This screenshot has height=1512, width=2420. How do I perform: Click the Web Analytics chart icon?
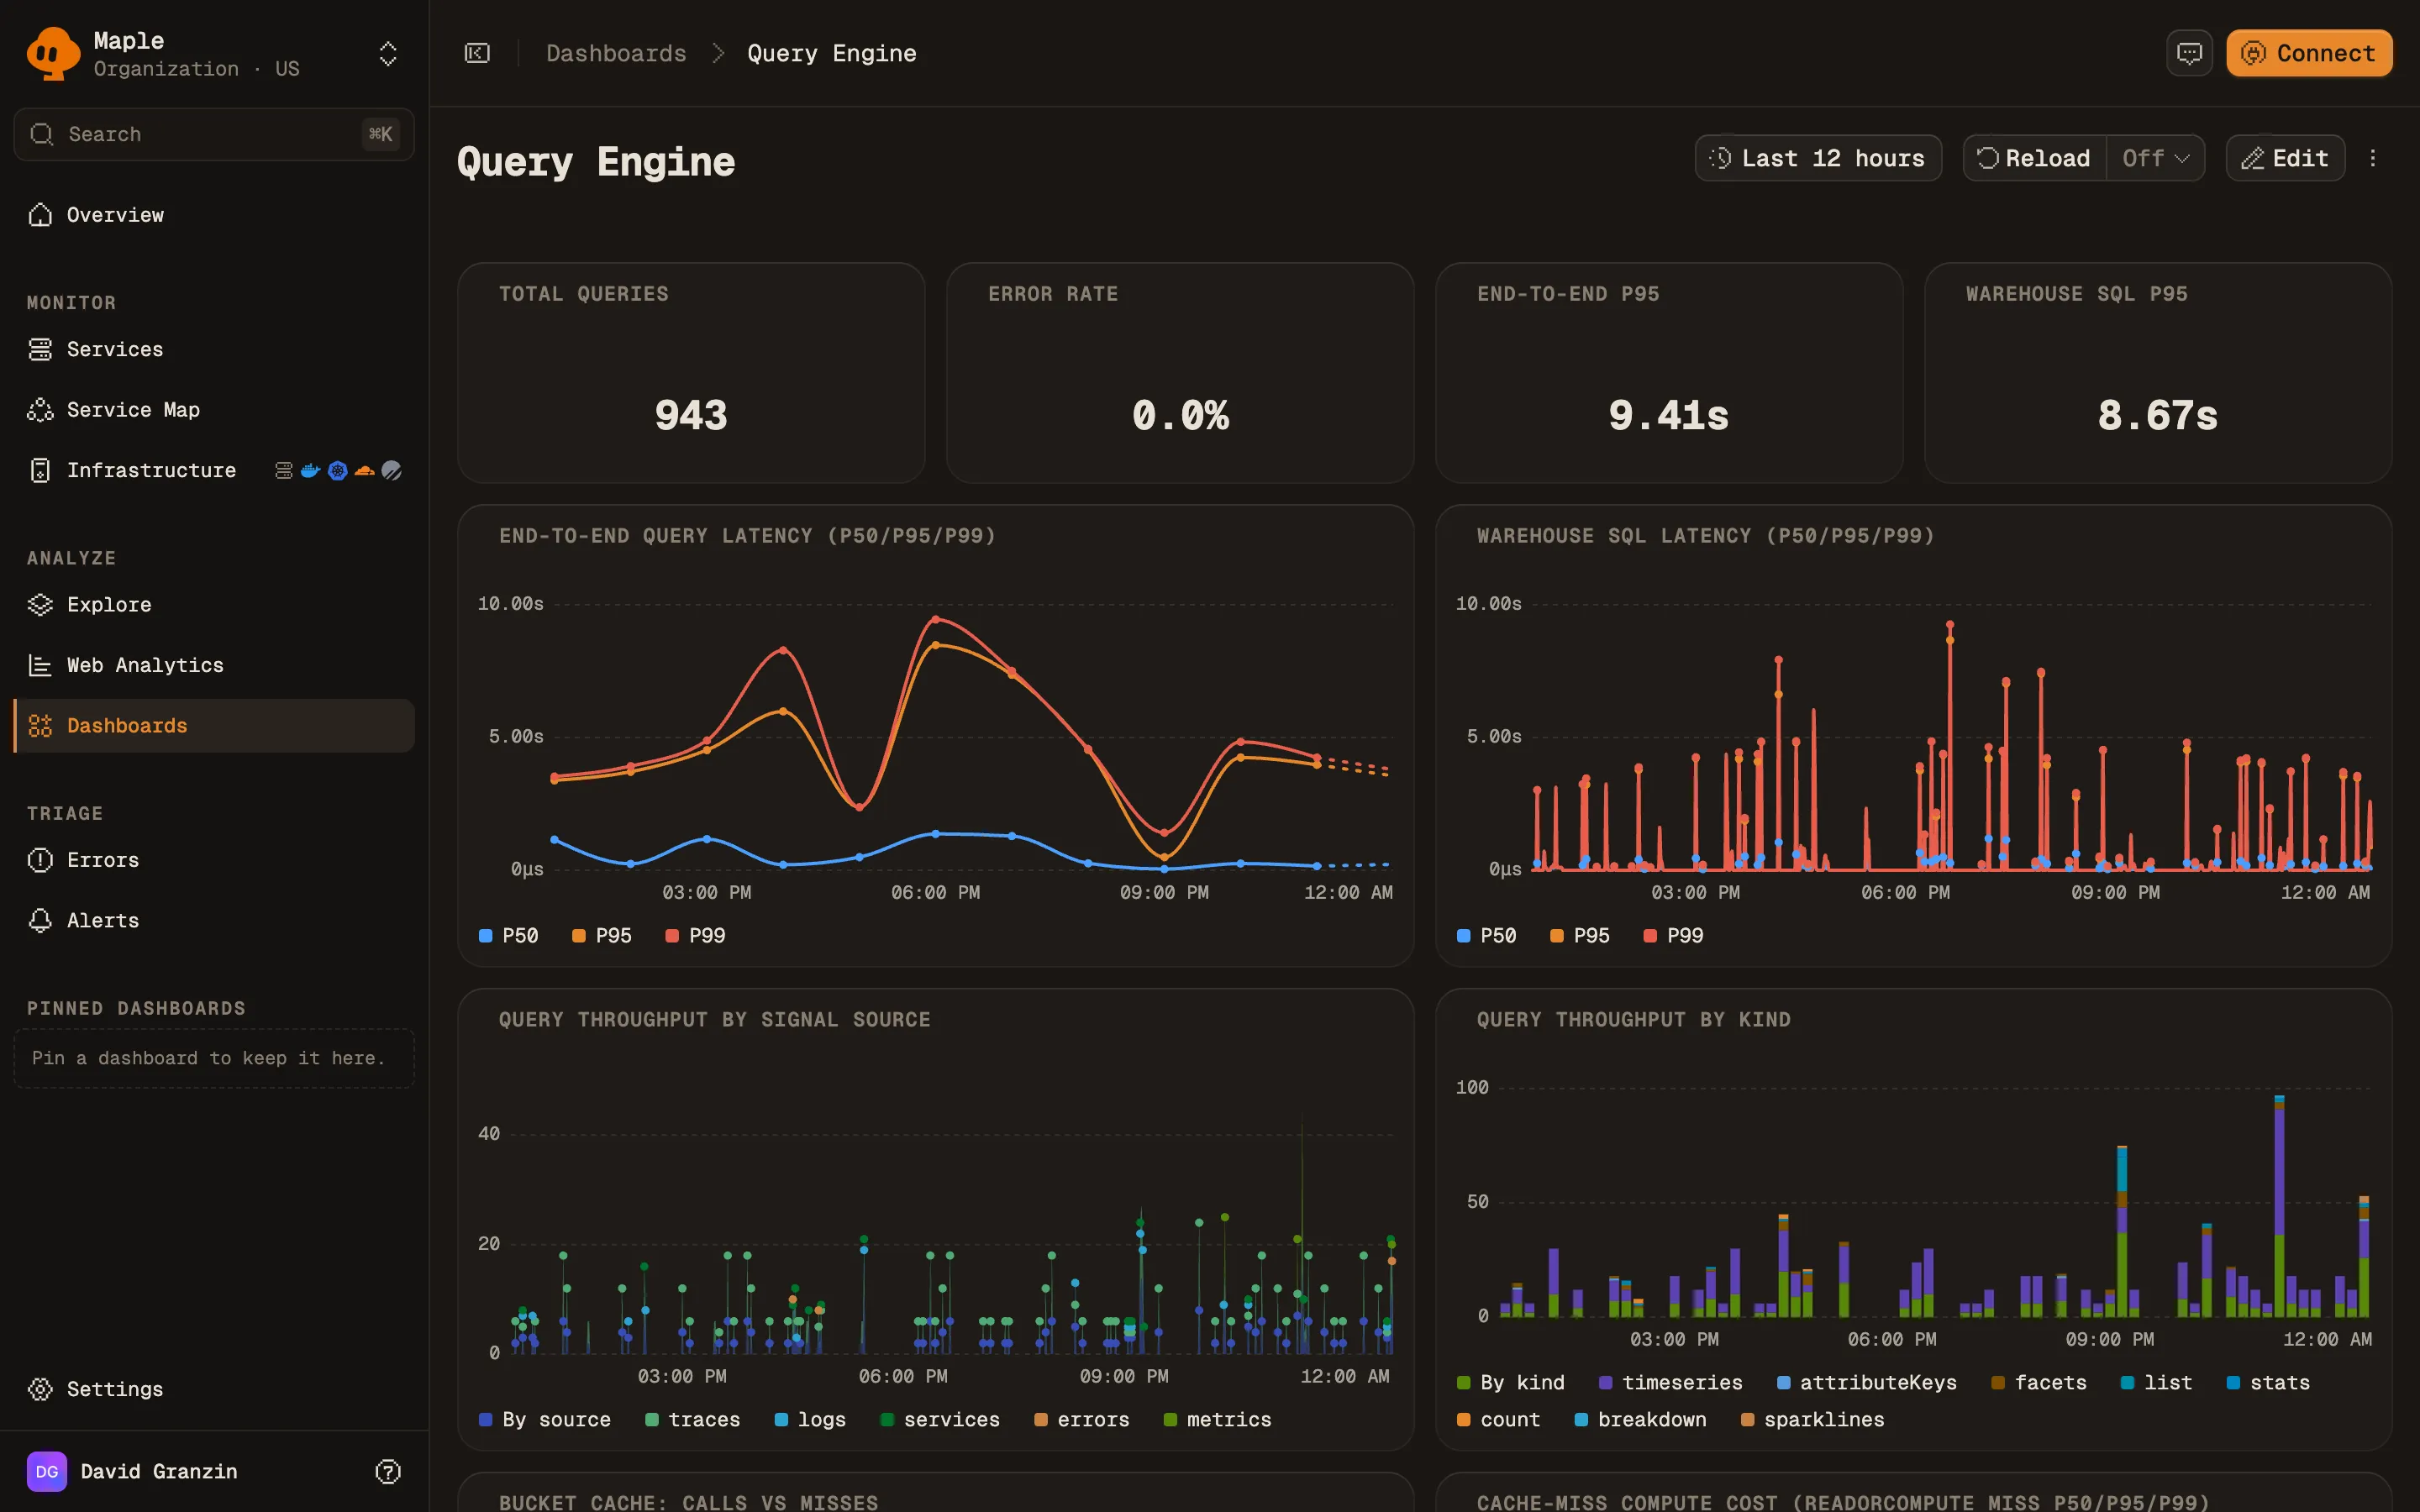tap(40, 665)
